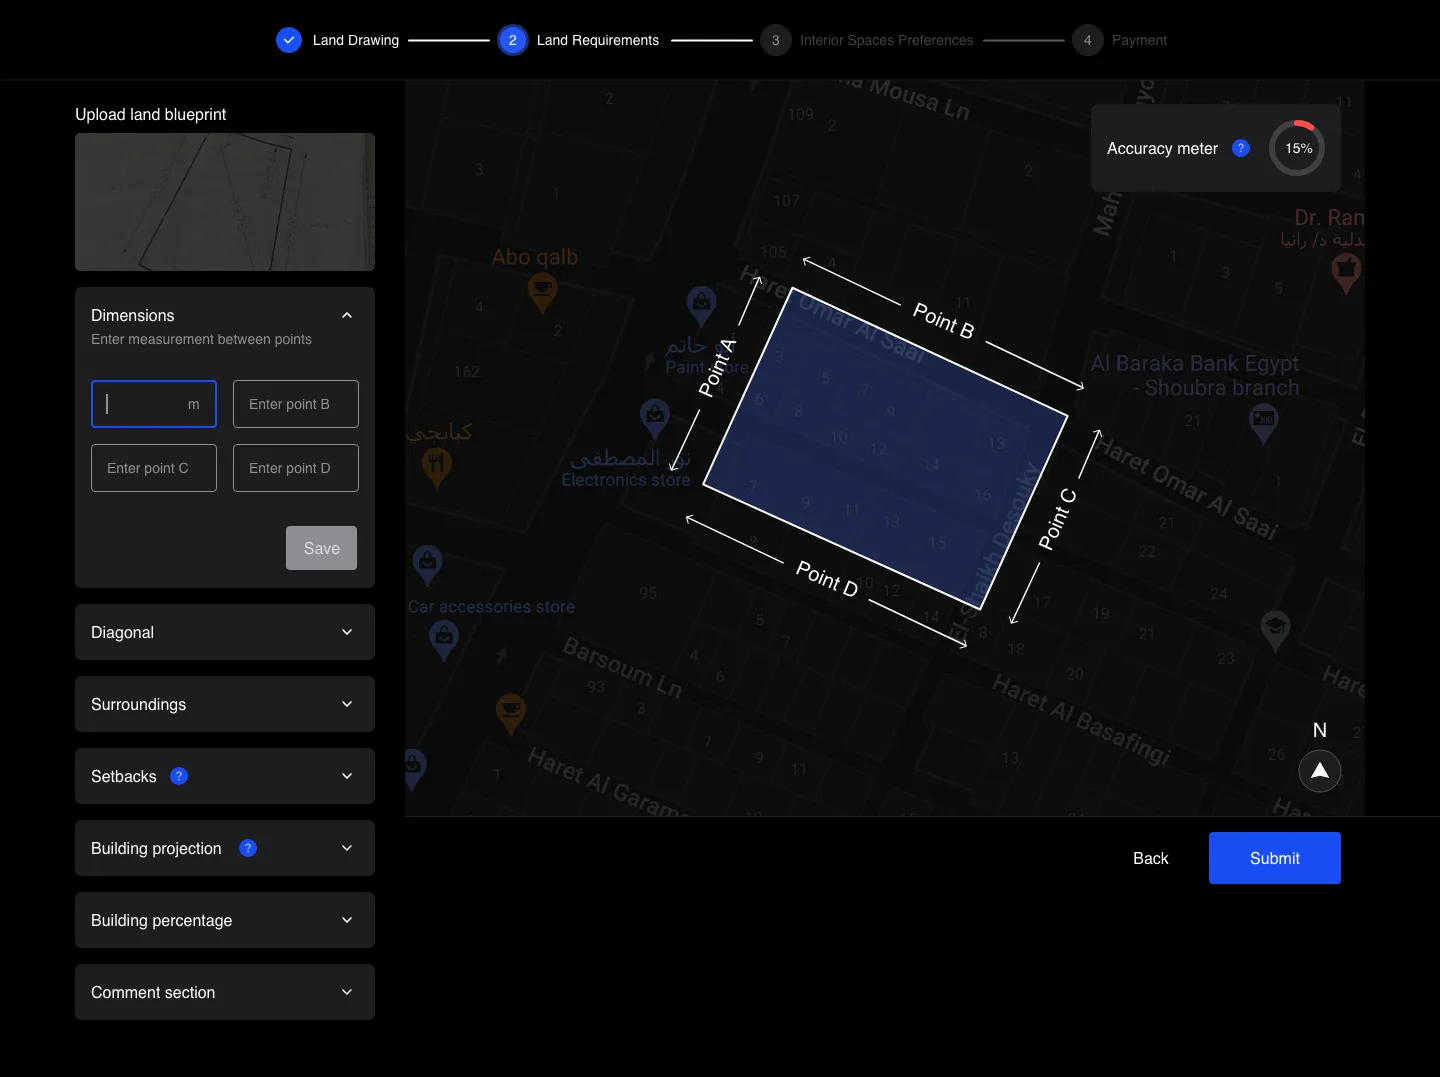Screen dimensions: 1440x1077
Task: Click the Abo qalb cafe map pin
Action: coord(542,291)
